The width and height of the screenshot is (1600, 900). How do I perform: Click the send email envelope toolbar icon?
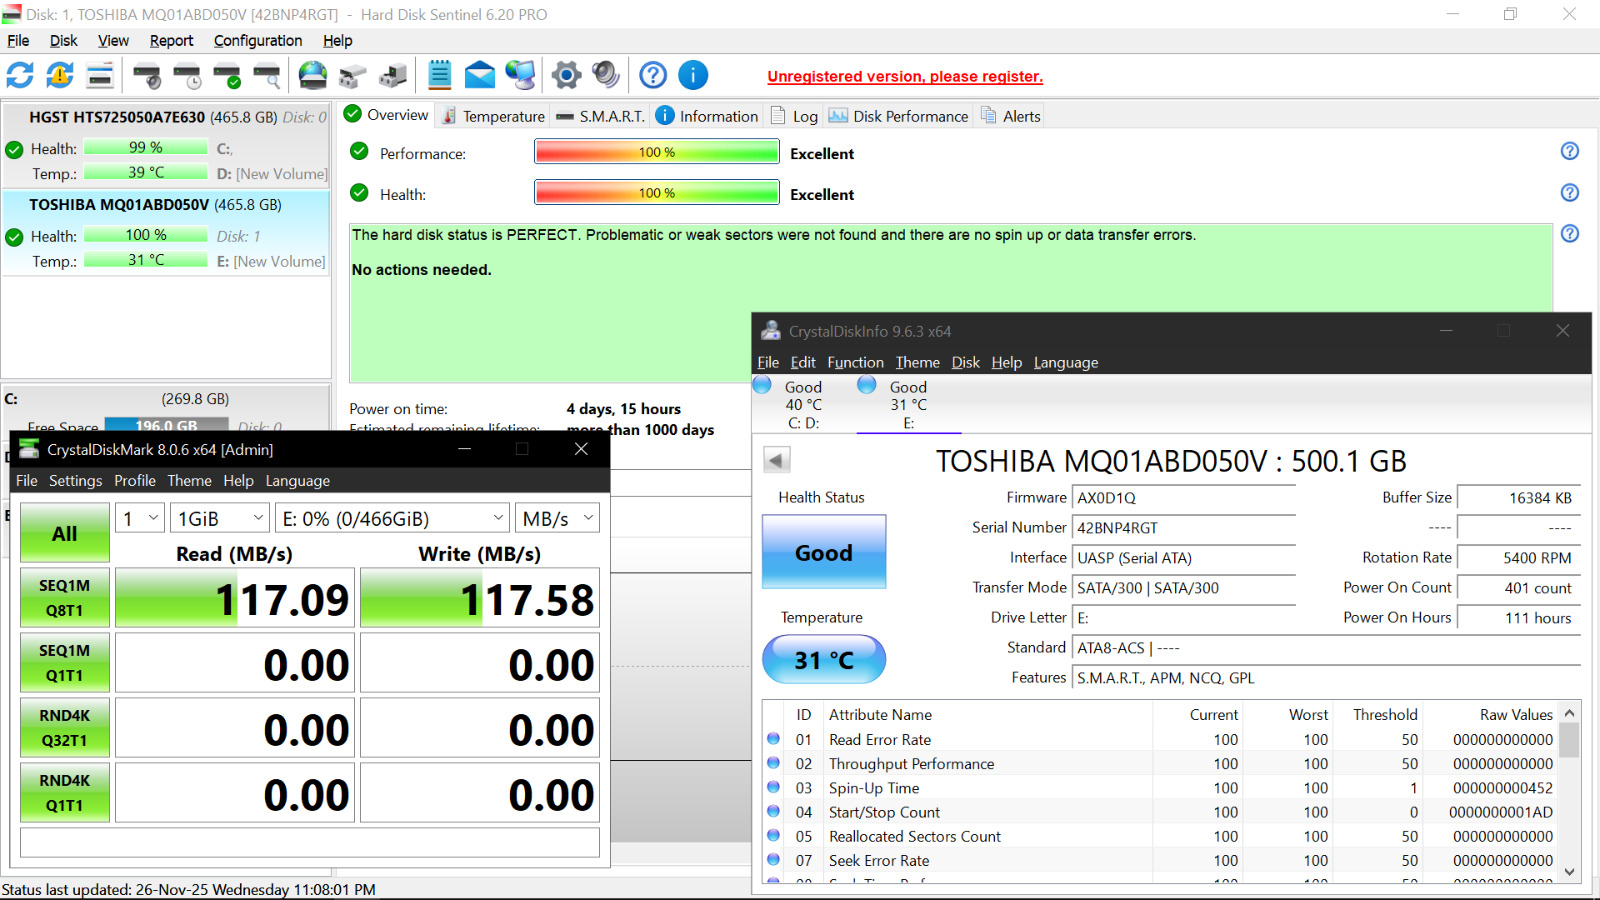(x=480, y=75)
